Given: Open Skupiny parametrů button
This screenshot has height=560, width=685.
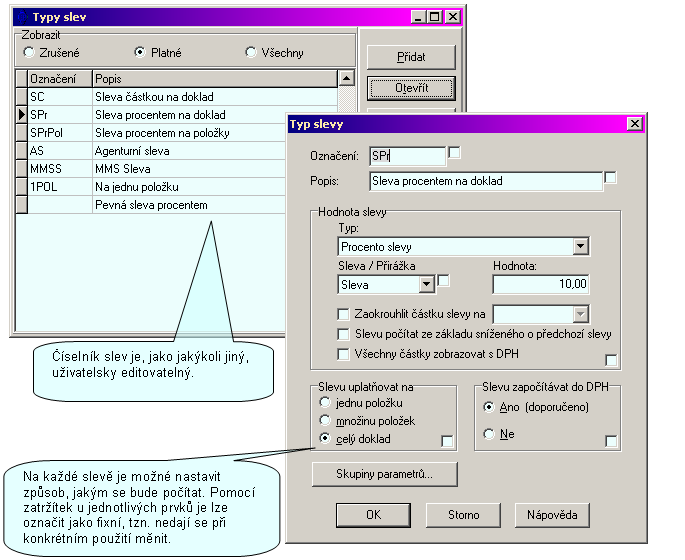Looking at the screenshot, I should (384, 473).
